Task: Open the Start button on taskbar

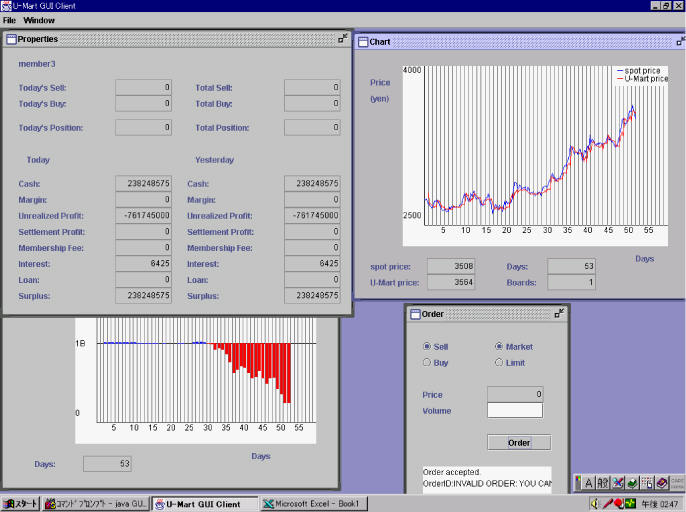Action: pos(20,504)
